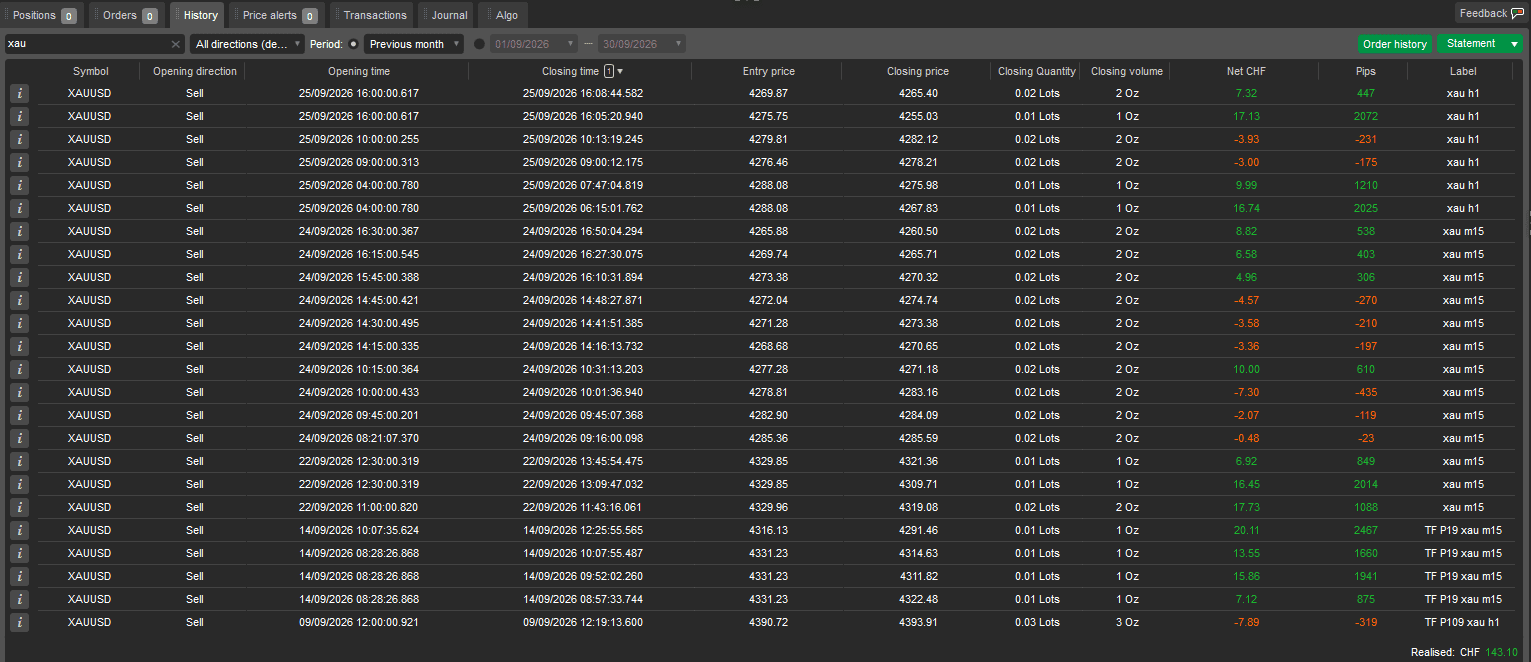The width and height of the screenshot is (1531, 662).
Task: Open info for trade closed 14/09/2026 09:52:02
Action: [x=19, y=576]
